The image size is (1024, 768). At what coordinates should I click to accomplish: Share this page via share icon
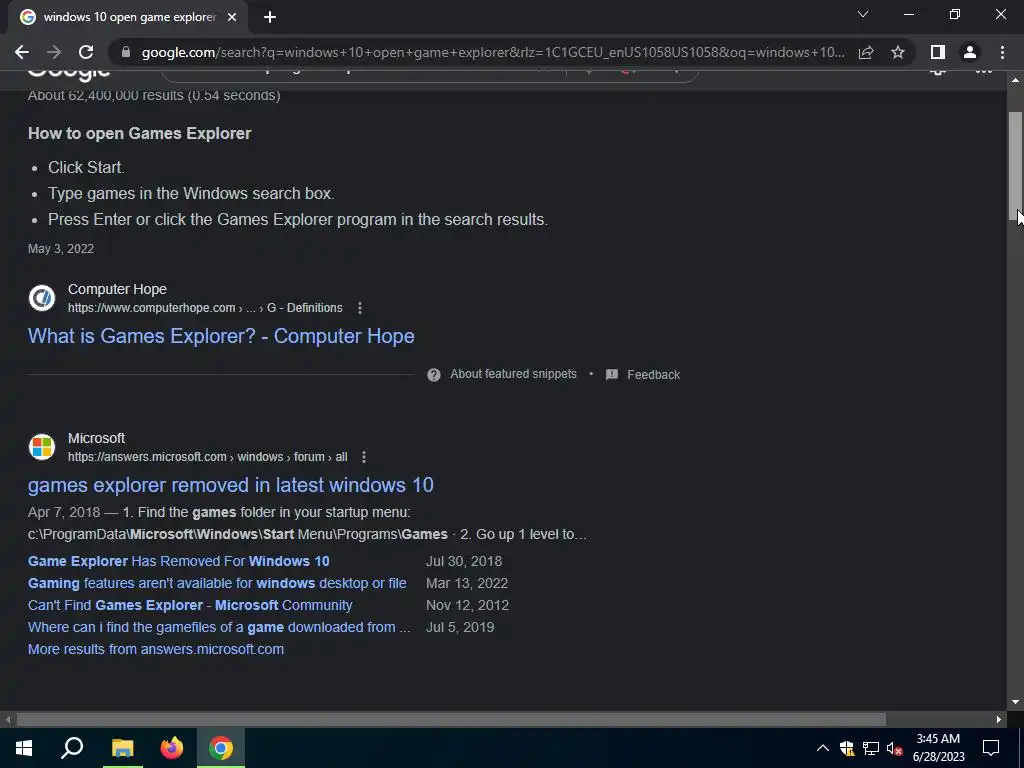click(866, 52)
